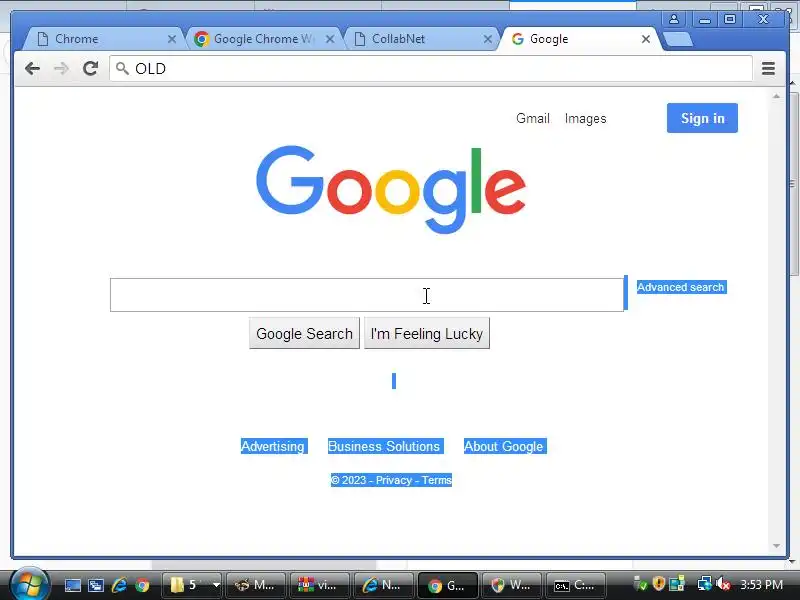Open the Images link
This screenshot has width=800, height=600.
[585, 118]
